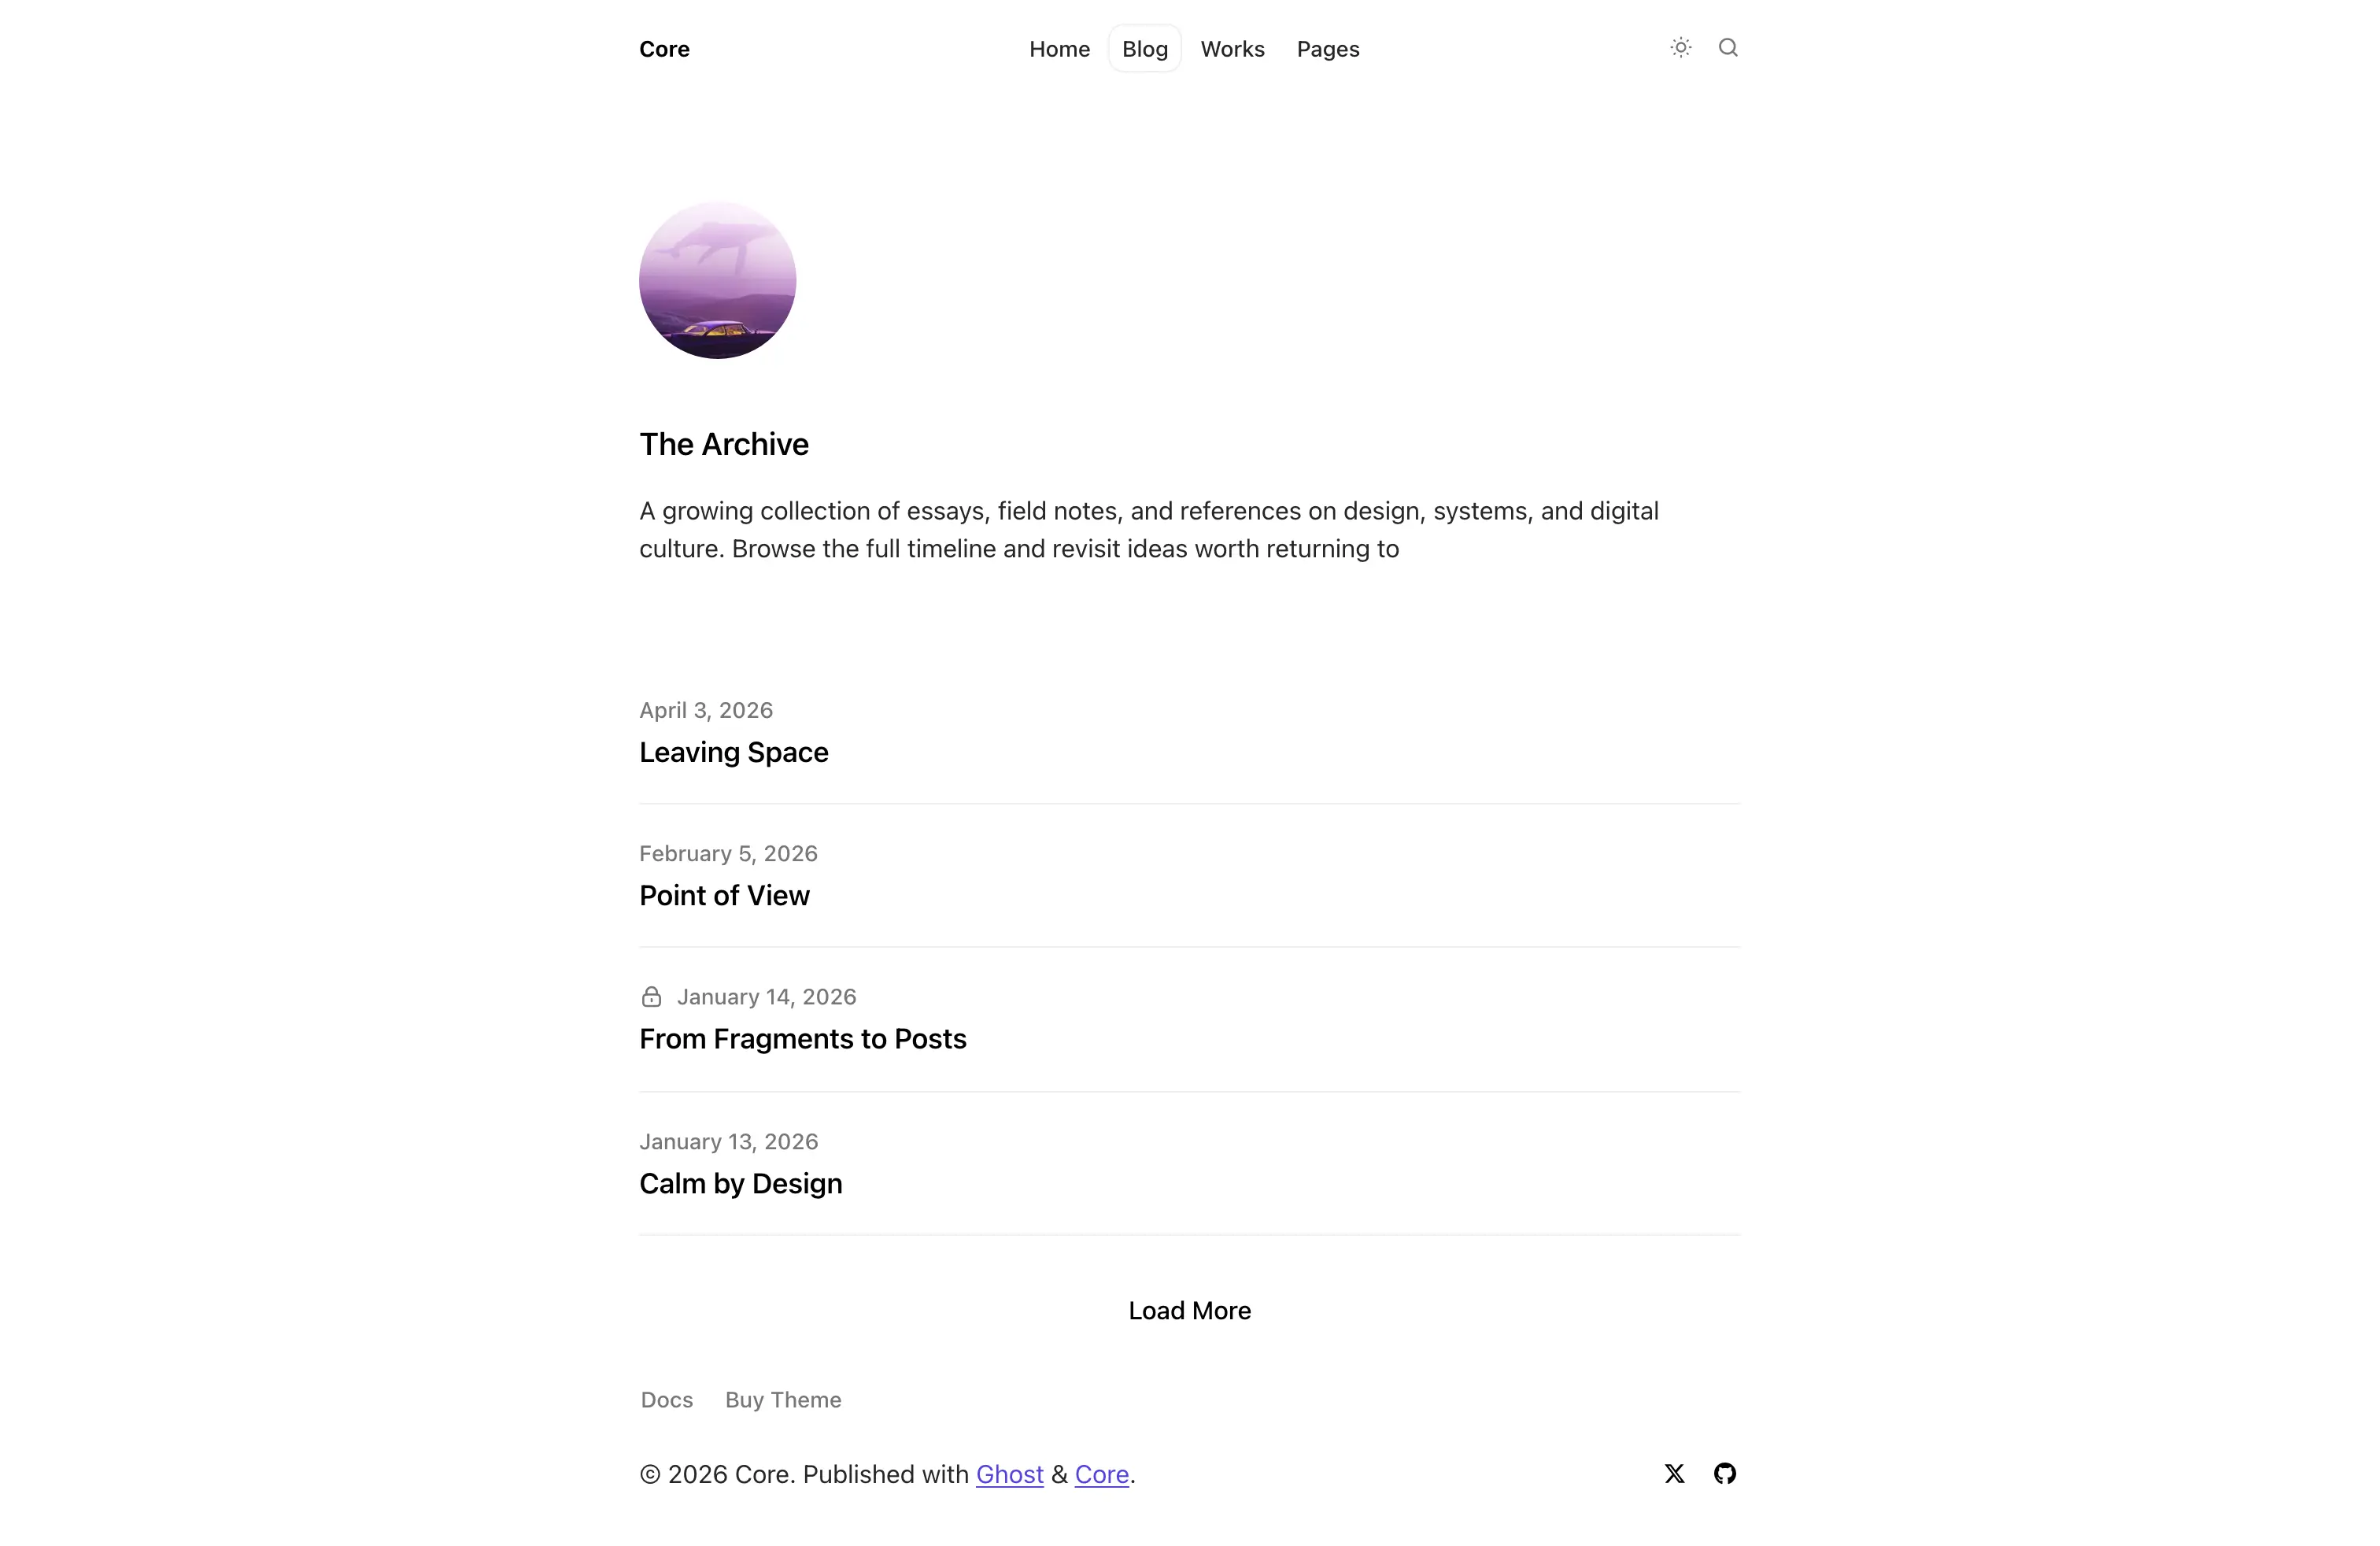
Task: Go to the Home menu item
Action: click(1059, 49)
